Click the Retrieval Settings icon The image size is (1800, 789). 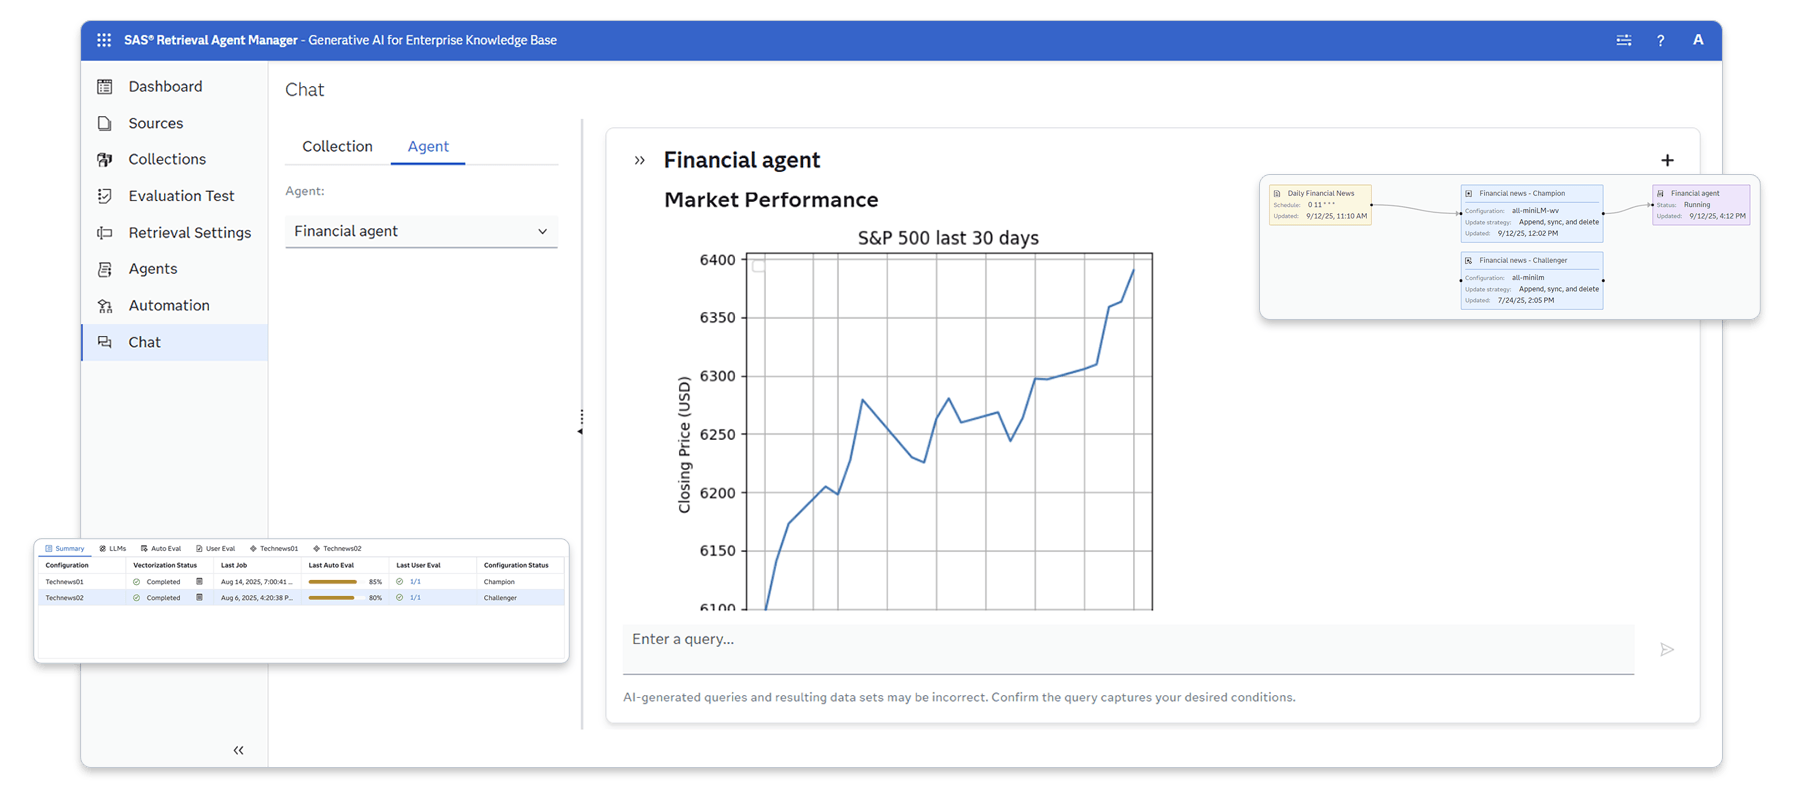[105, 233]
